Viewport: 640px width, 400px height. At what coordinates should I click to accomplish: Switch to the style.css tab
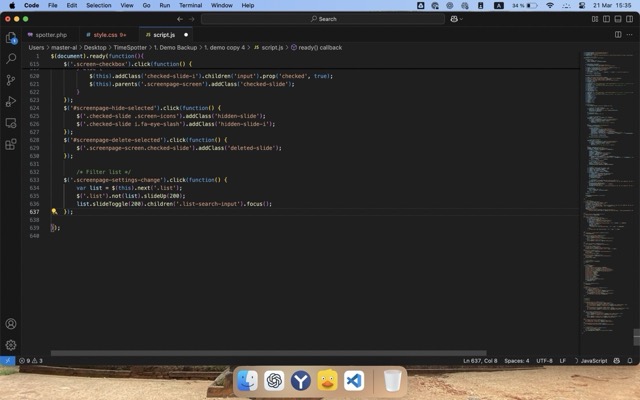coord(105,34)
